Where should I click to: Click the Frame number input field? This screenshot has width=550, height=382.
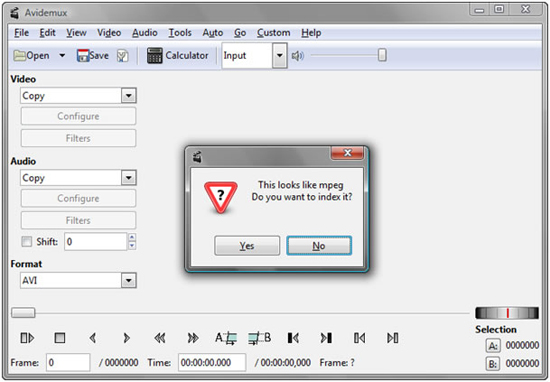click(68, 362)
